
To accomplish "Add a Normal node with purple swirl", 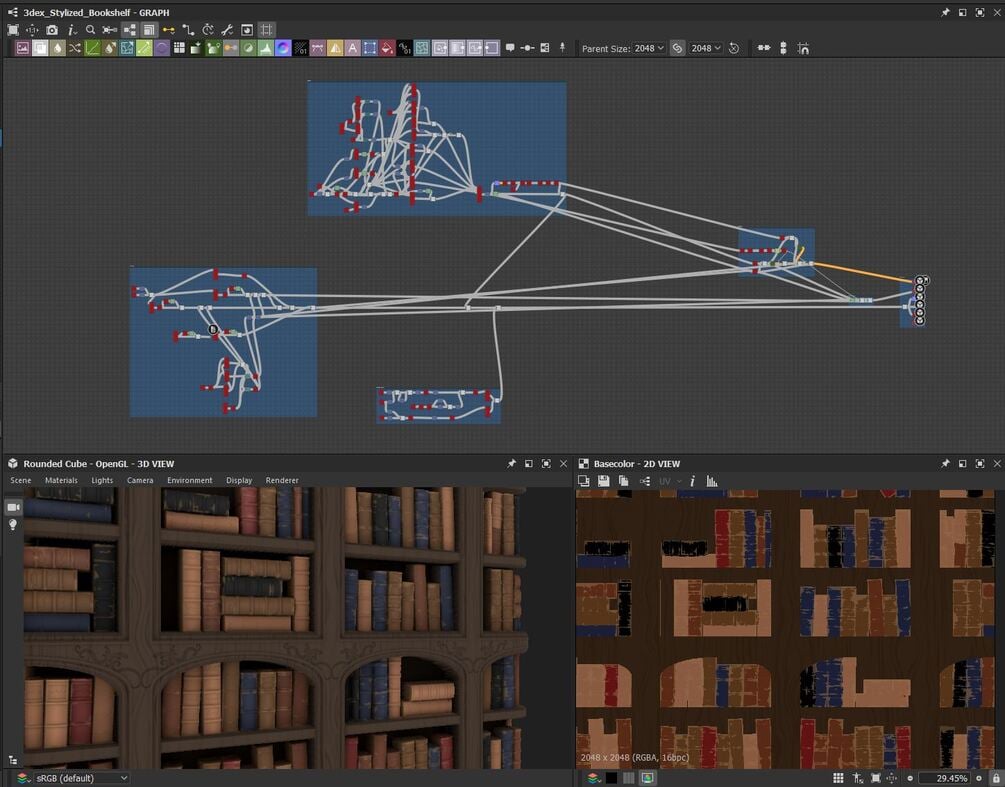I will click(283, 48).
